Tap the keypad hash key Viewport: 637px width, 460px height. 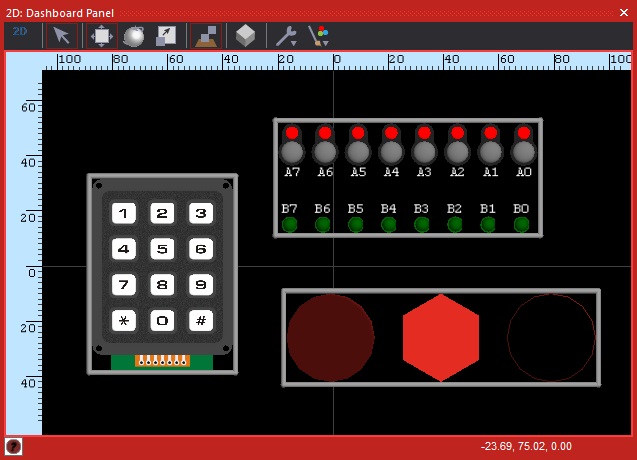tap(201, 320)
